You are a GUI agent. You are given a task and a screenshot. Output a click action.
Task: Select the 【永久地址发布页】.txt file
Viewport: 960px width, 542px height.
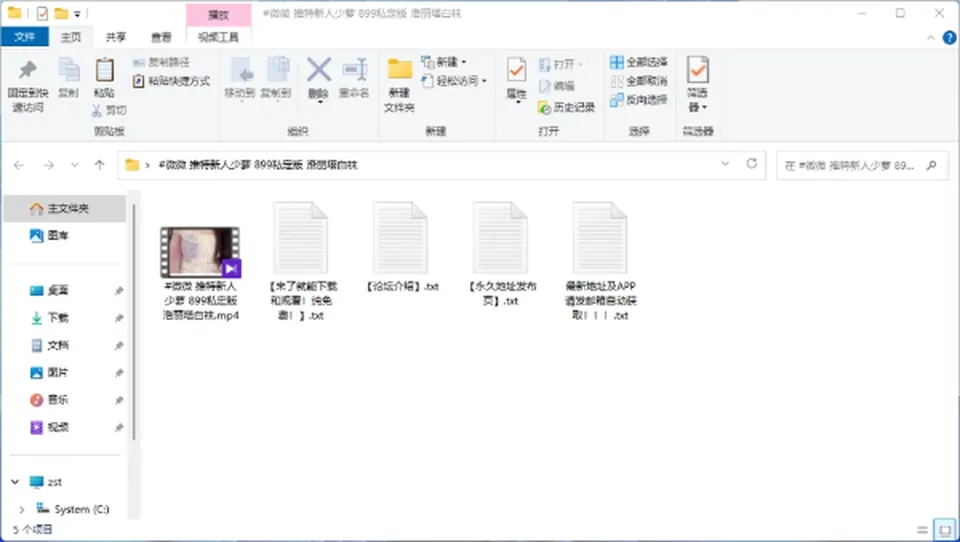click(x=501, y=255)
